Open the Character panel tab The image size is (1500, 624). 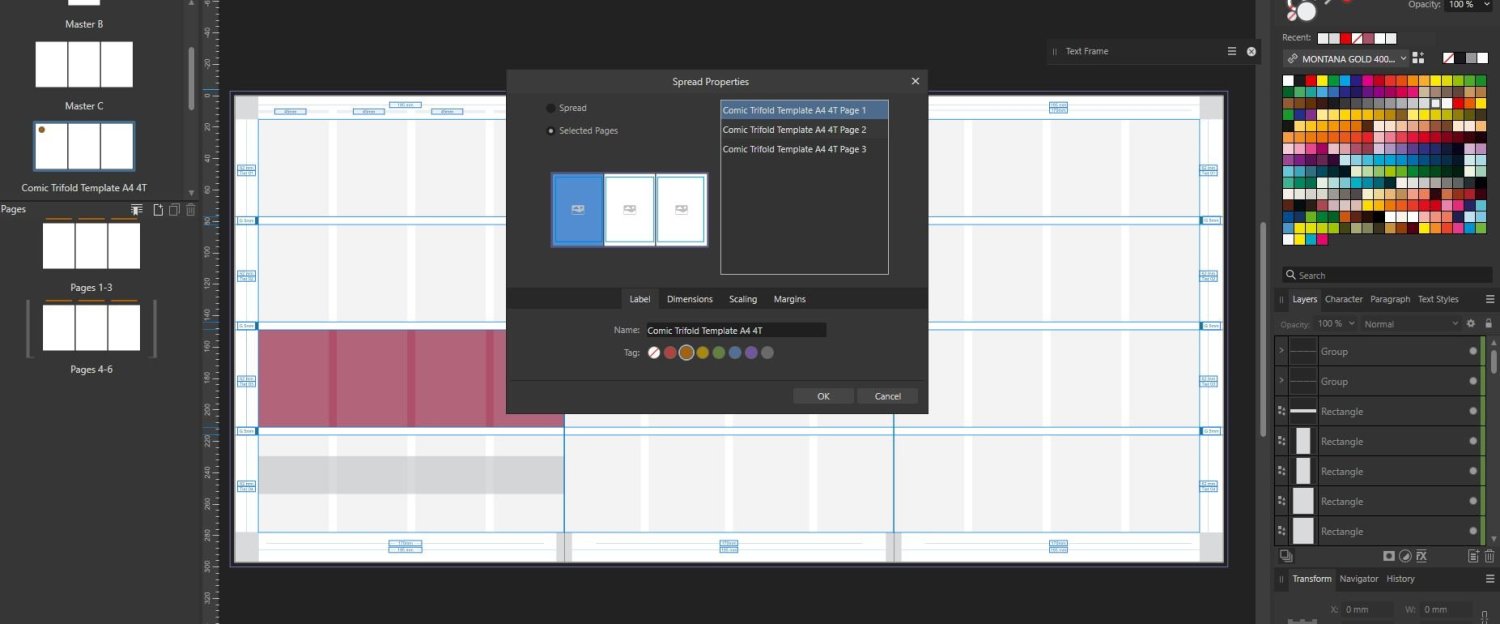(1343, 299)
